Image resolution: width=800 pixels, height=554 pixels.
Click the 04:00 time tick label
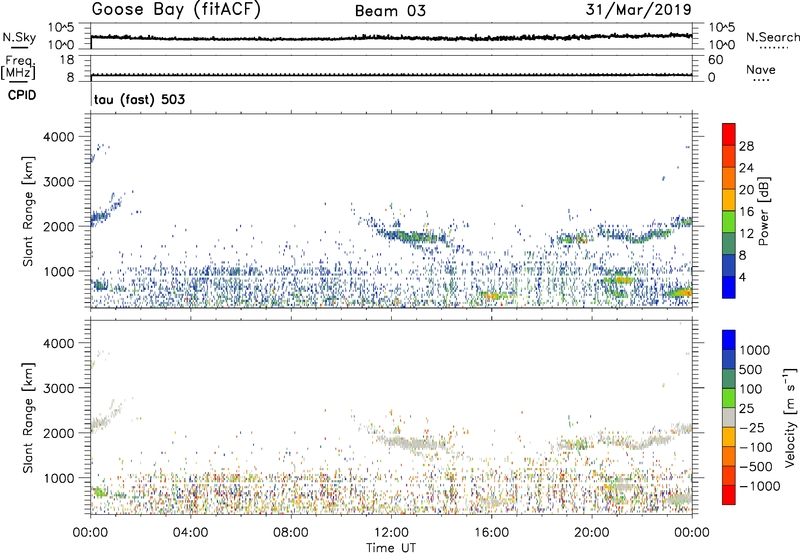pyautogui.click(x=190, y=533)
